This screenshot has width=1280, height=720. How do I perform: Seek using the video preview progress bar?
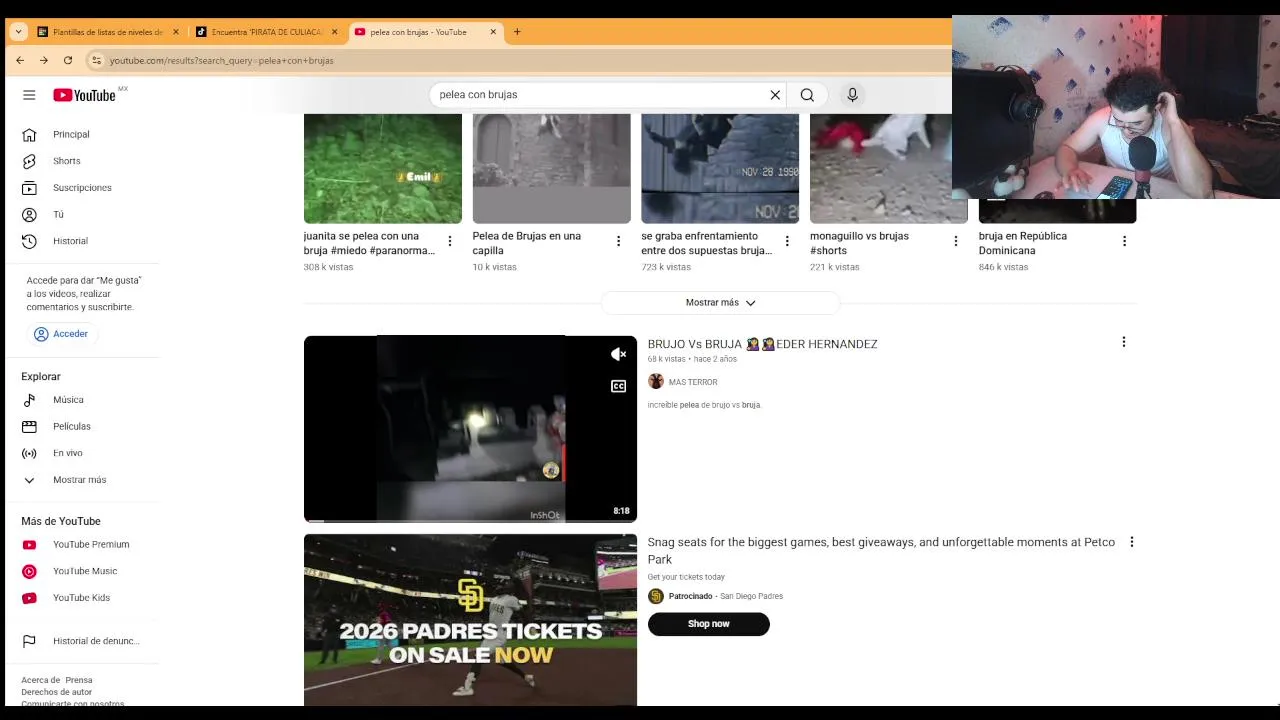pos(470,521)
